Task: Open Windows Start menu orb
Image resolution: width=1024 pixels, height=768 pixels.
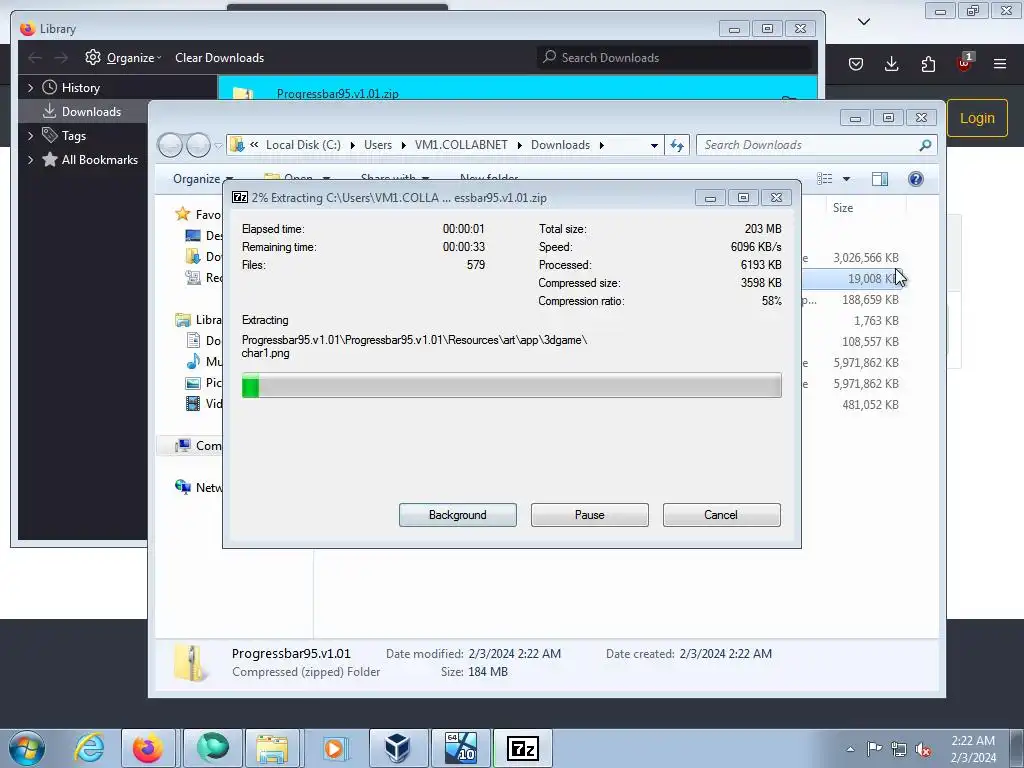Action: (x=27, y=748)
